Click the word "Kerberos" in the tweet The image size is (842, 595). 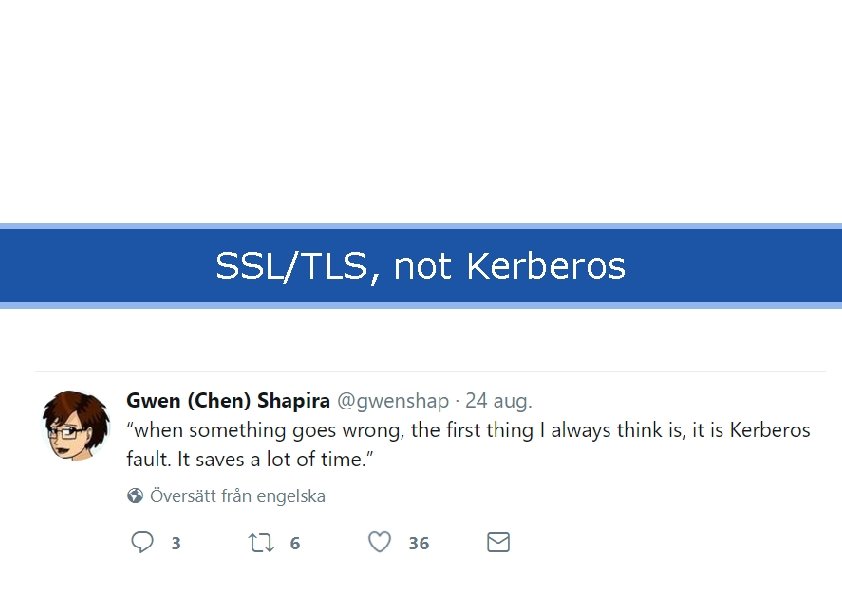[x=770, y=431]
